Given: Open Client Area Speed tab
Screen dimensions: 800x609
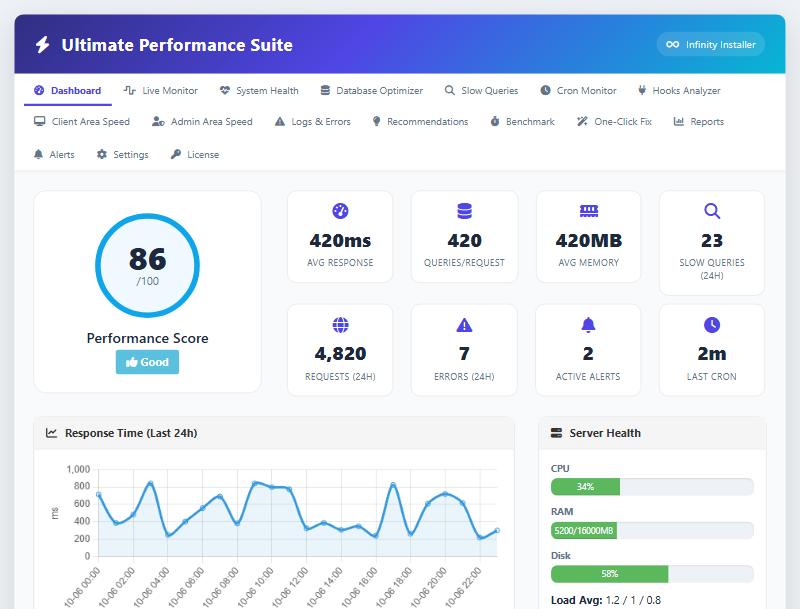Looking at the screenshot, I should [82, 122].
